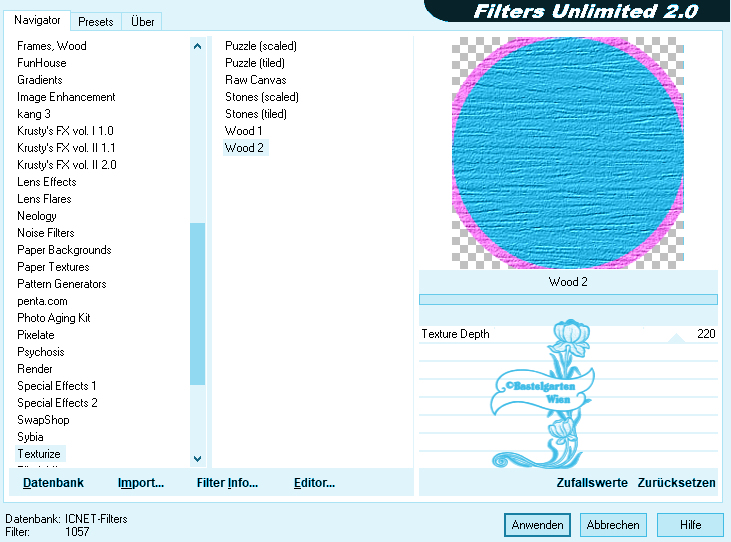Click Zurücksetzen to reset settings
Screen dimensions: 731x542
pos(676,483)
